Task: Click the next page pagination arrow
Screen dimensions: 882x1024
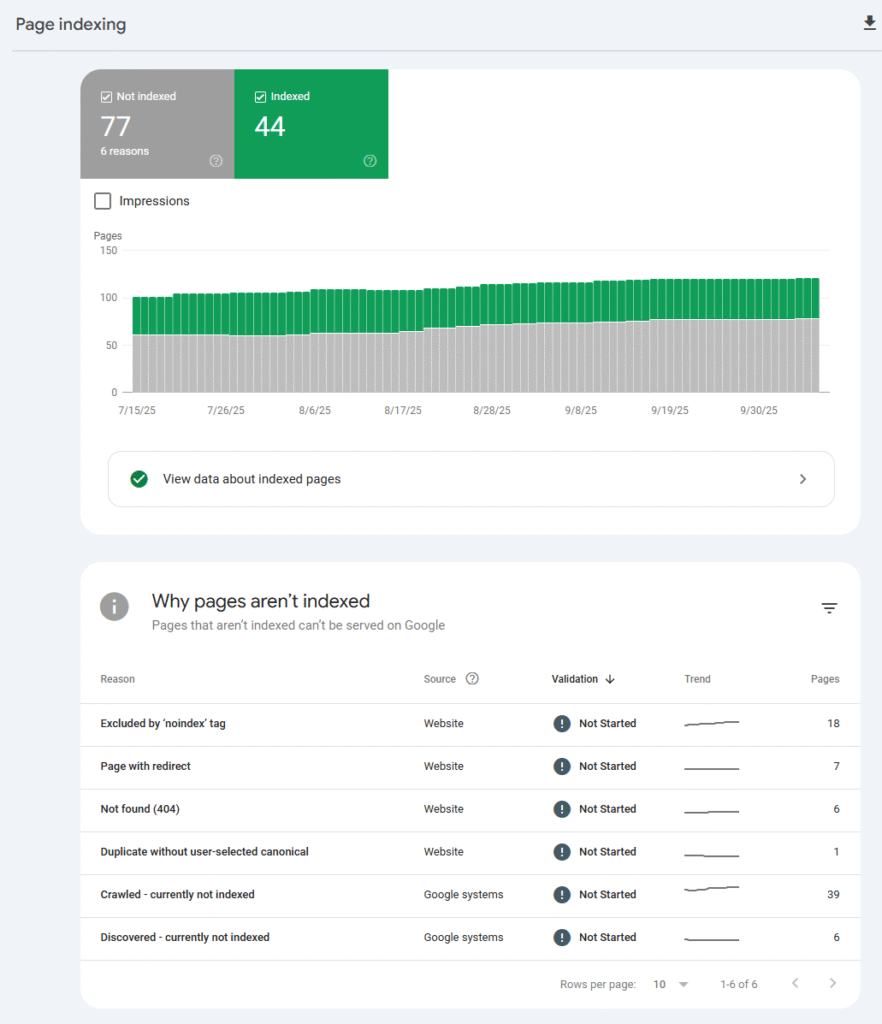Action: [x=832, y=984]
